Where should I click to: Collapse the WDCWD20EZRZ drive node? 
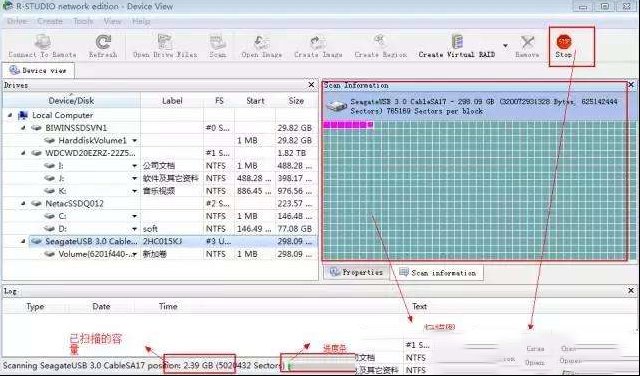click(x=23, y=153)
